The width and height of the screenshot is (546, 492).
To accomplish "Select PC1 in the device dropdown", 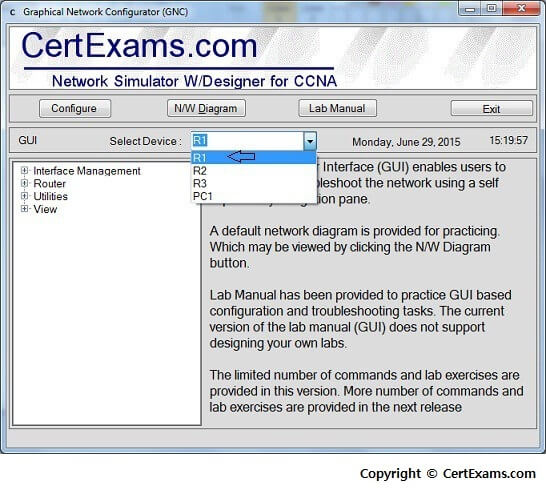I will point(254,196).
